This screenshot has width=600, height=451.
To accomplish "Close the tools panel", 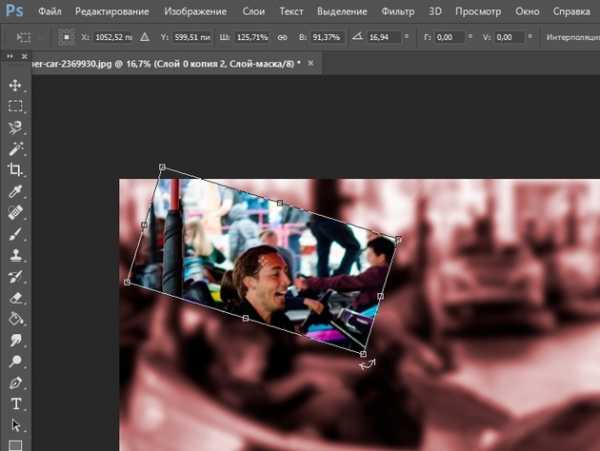I will (x=24, y=56).
